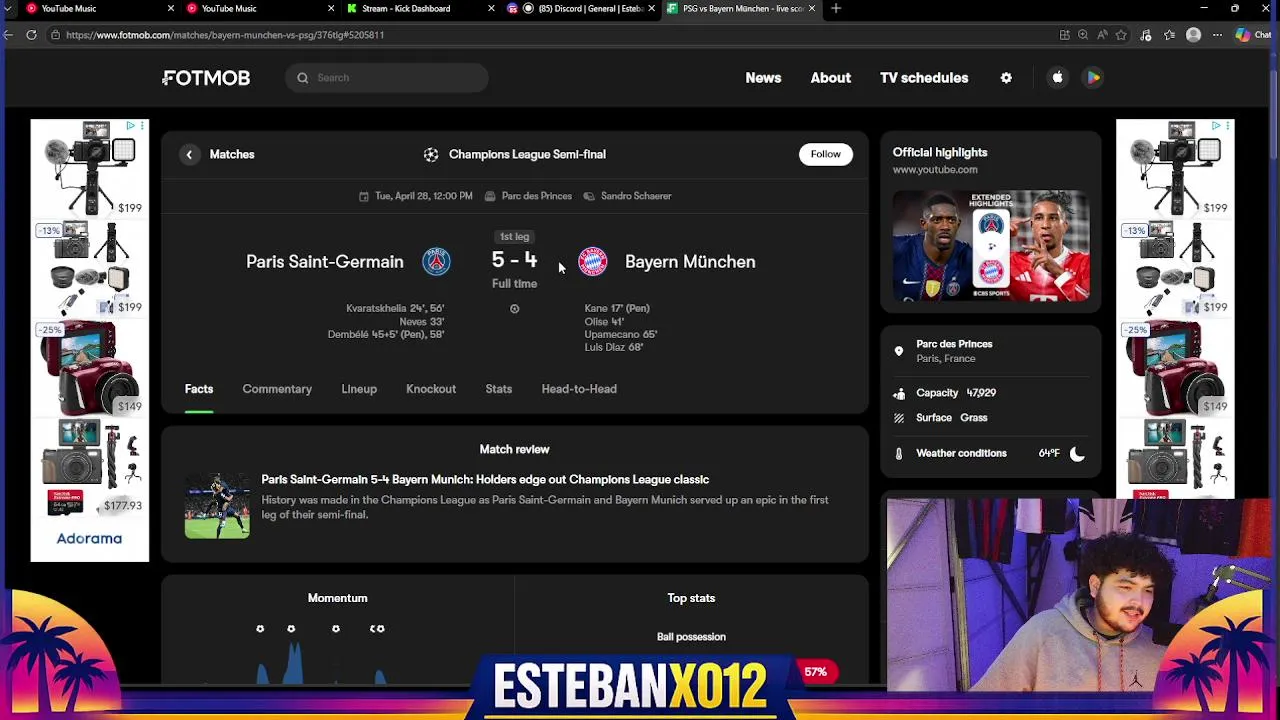The height and width of the screenshot is (720, 1280).
Task: Click Kvaratskhelia 24', 56' scorer text
Action: pos(395,309)
